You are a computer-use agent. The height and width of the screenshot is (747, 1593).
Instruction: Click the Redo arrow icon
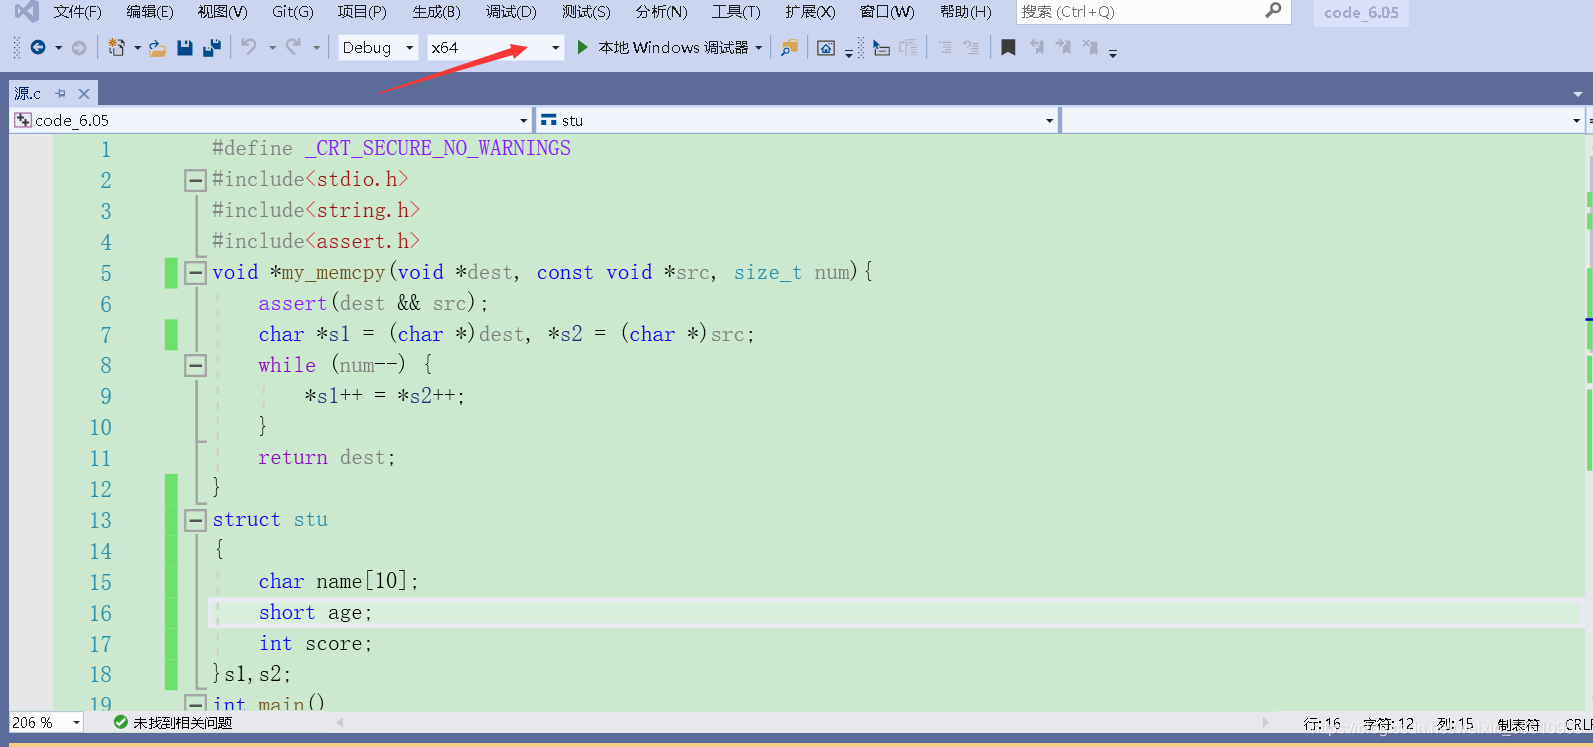tap(293, 47)
